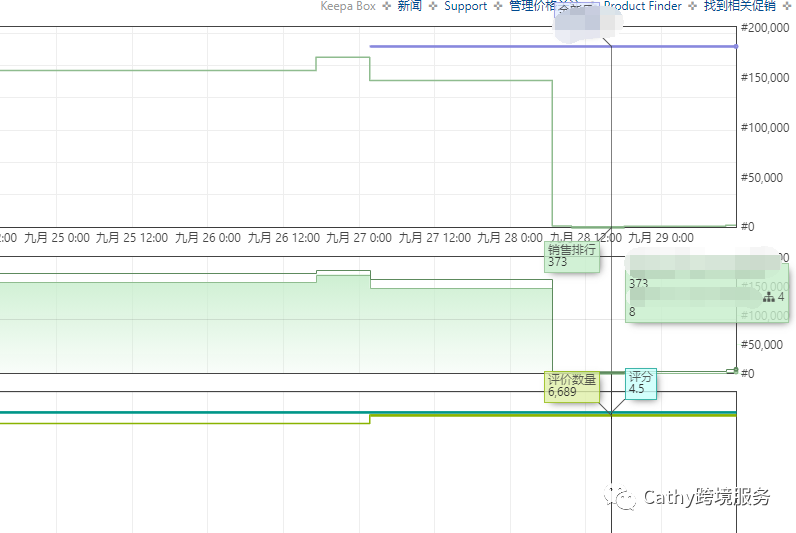The image size is (796, 533).
Task: Click the 九月 29 0:00 time label
Action: point(661,238)
